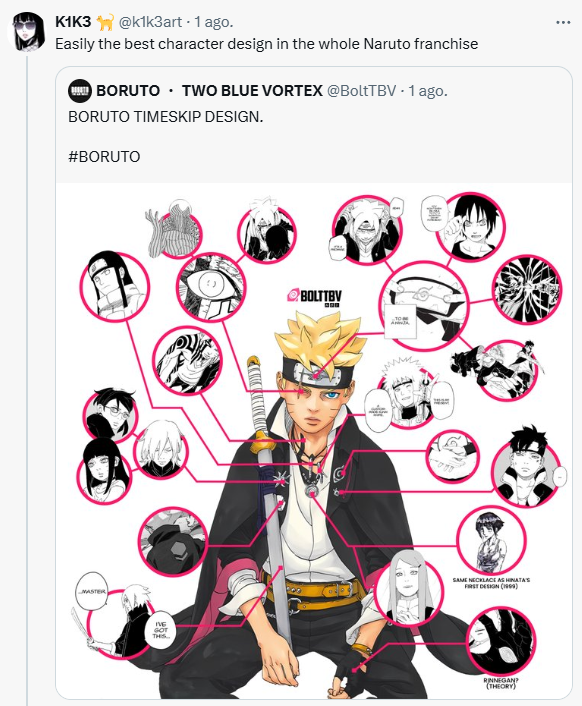Image resolution: width=582 pixels, height=706 pixels.
Task: Click the K1K3 display name
Action: pyautogui.click(x=73, y=22)
